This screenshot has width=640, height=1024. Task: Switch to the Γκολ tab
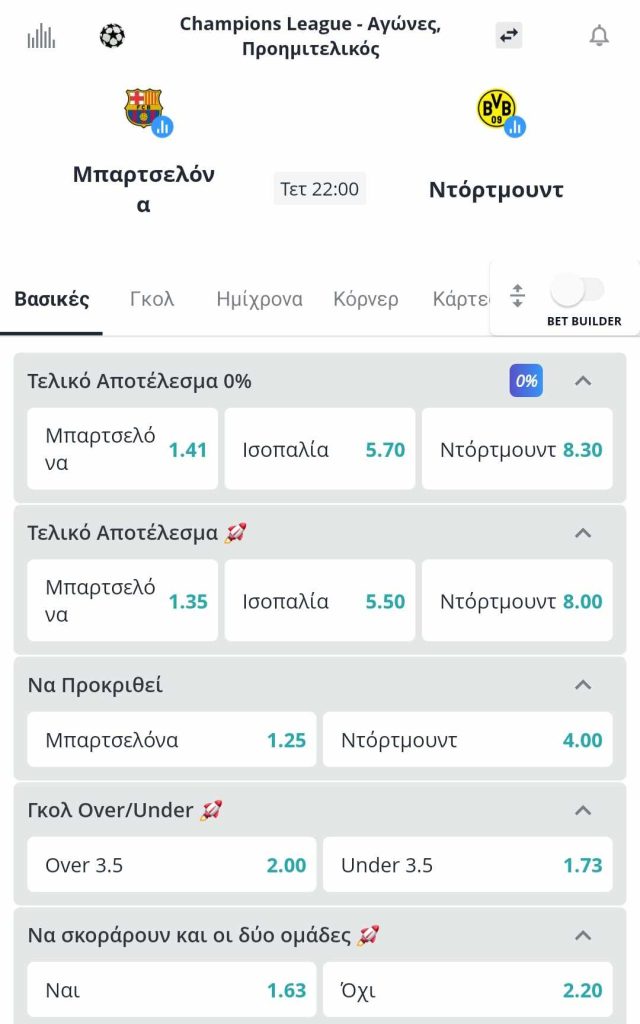coord(152,299)
